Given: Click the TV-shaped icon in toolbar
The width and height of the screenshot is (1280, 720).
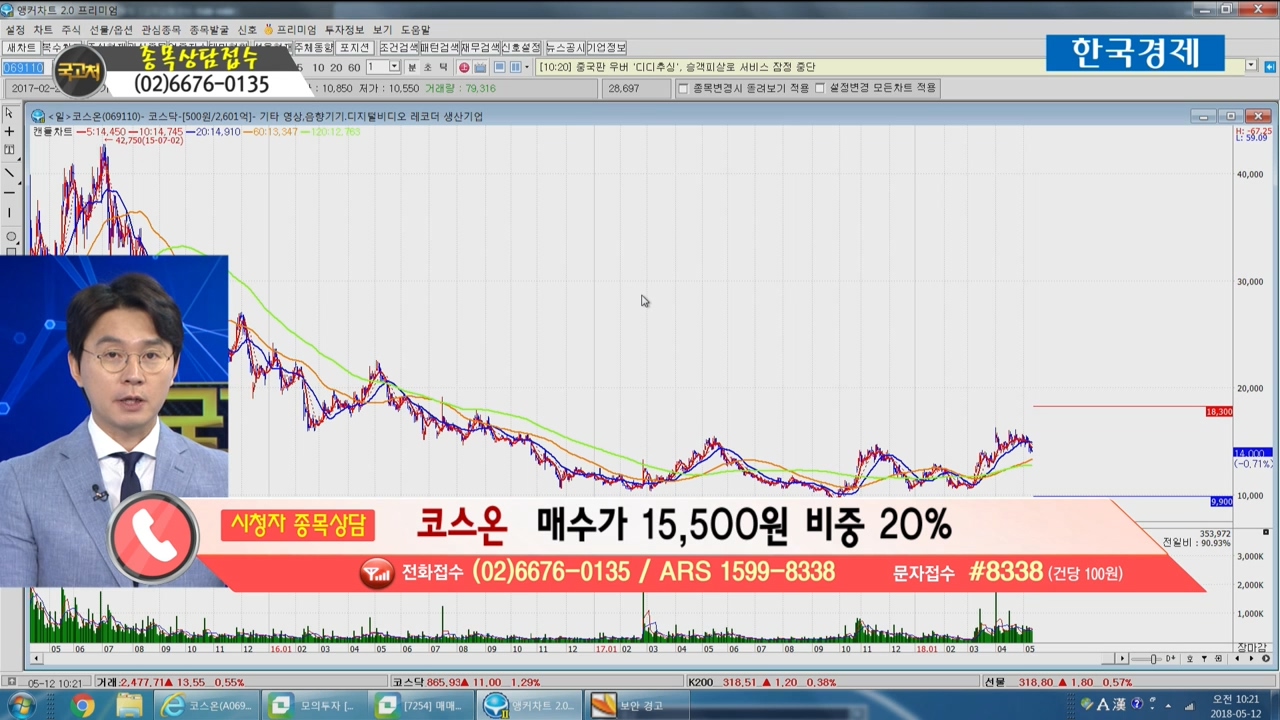Looking at the screenshot, I should point(480,67).
